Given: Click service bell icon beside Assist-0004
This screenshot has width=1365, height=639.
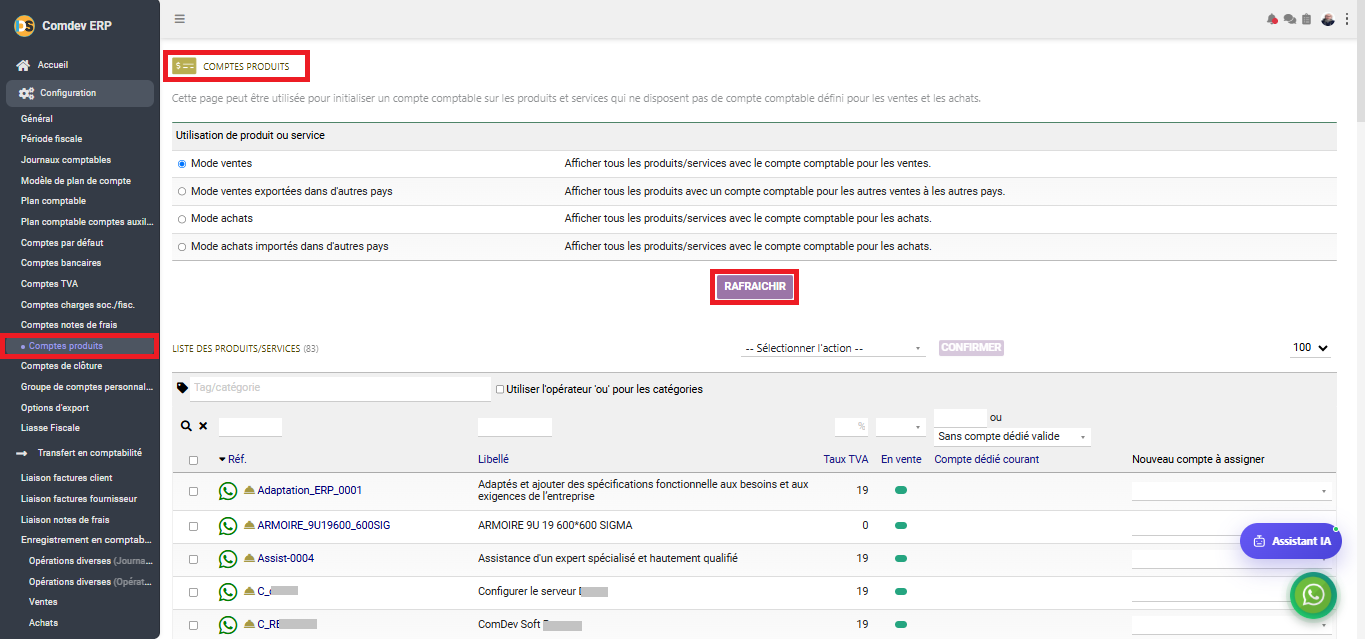Looking at the screenshot, I should (249, 558).
